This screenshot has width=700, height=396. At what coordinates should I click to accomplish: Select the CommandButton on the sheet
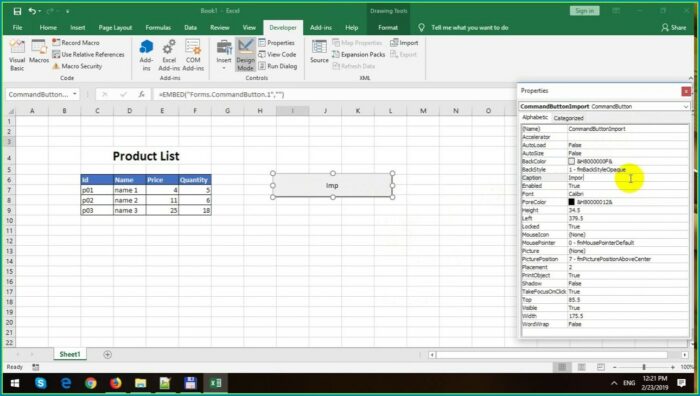(333, 185)
